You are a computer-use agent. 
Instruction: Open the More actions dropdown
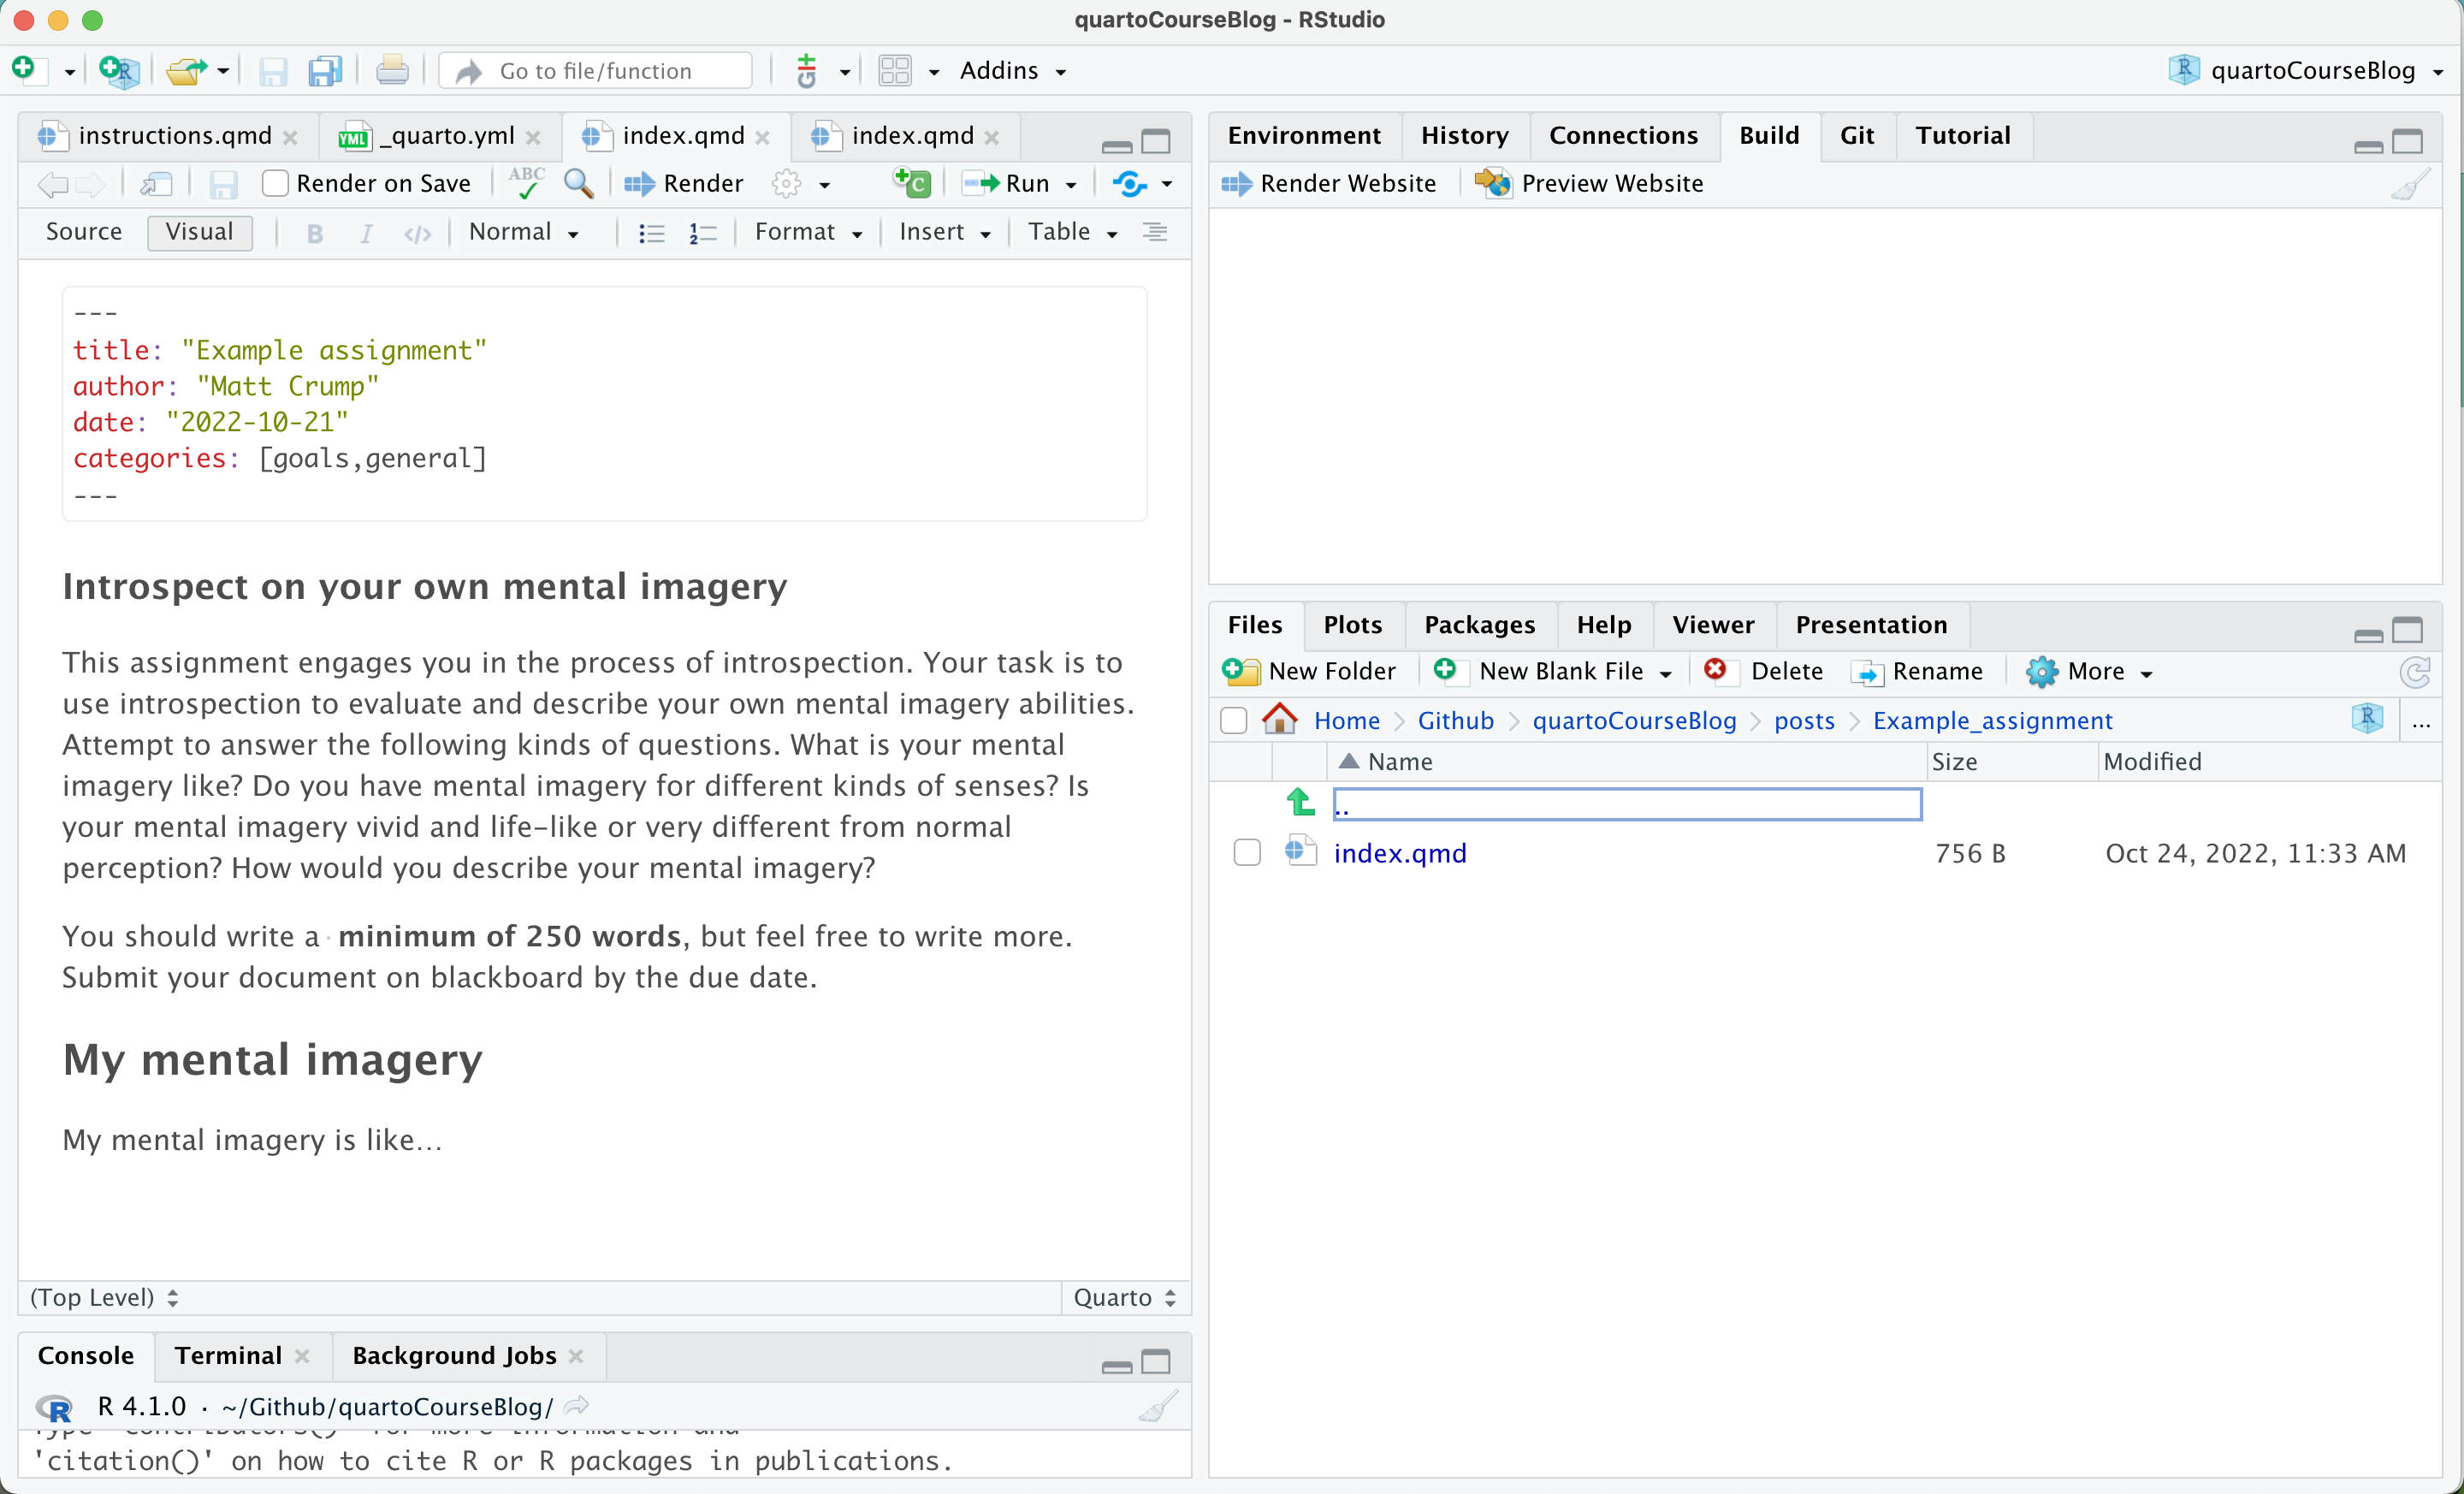click(x=2090, y=672)
